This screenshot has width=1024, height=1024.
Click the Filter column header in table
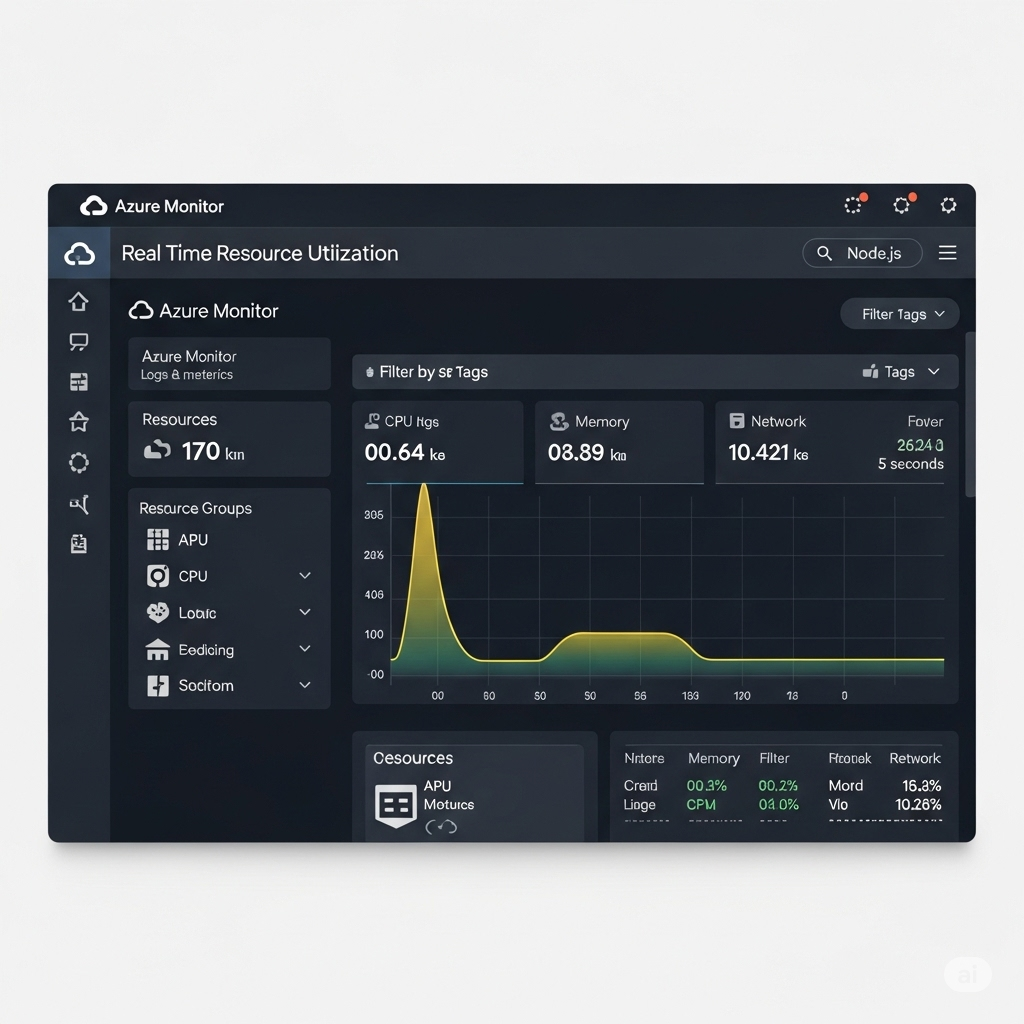pos(774,758)
